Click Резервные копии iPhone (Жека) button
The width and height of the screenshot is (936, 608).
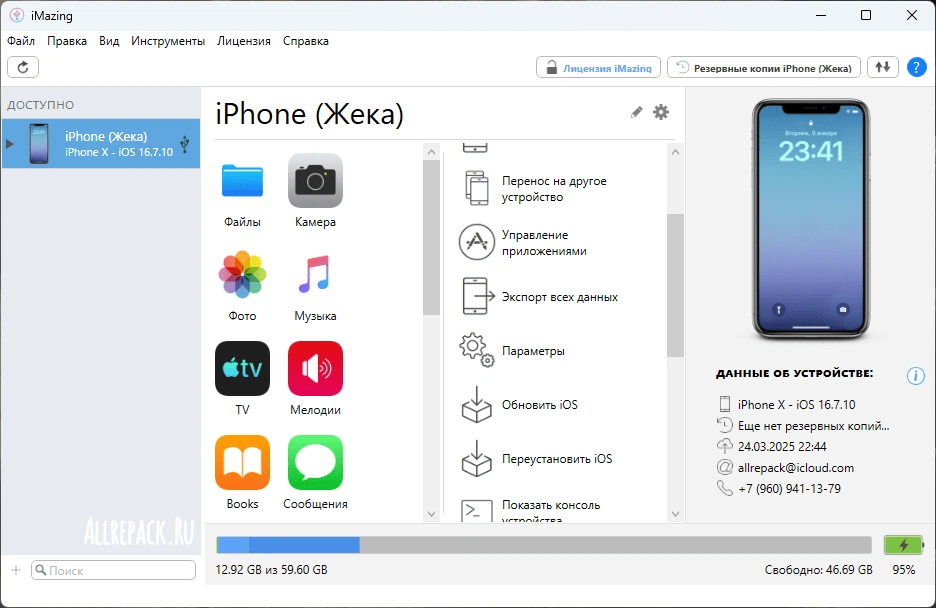point(763,67)
